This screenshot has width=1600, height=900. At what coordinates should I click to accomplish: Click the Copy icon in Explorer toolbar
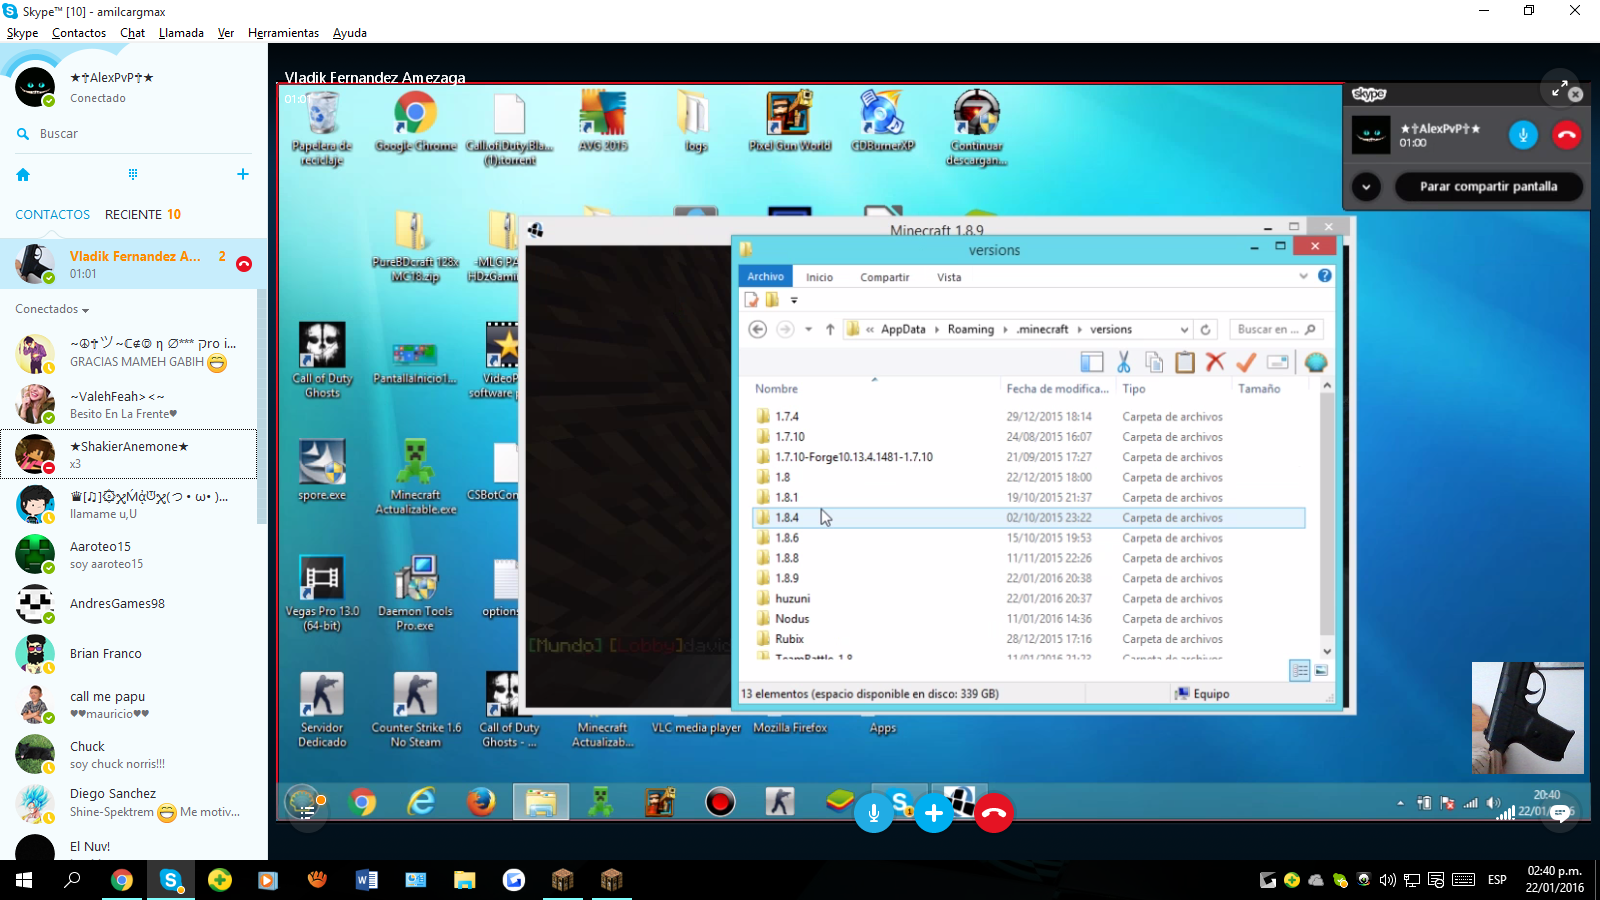tap(1154, 362)
